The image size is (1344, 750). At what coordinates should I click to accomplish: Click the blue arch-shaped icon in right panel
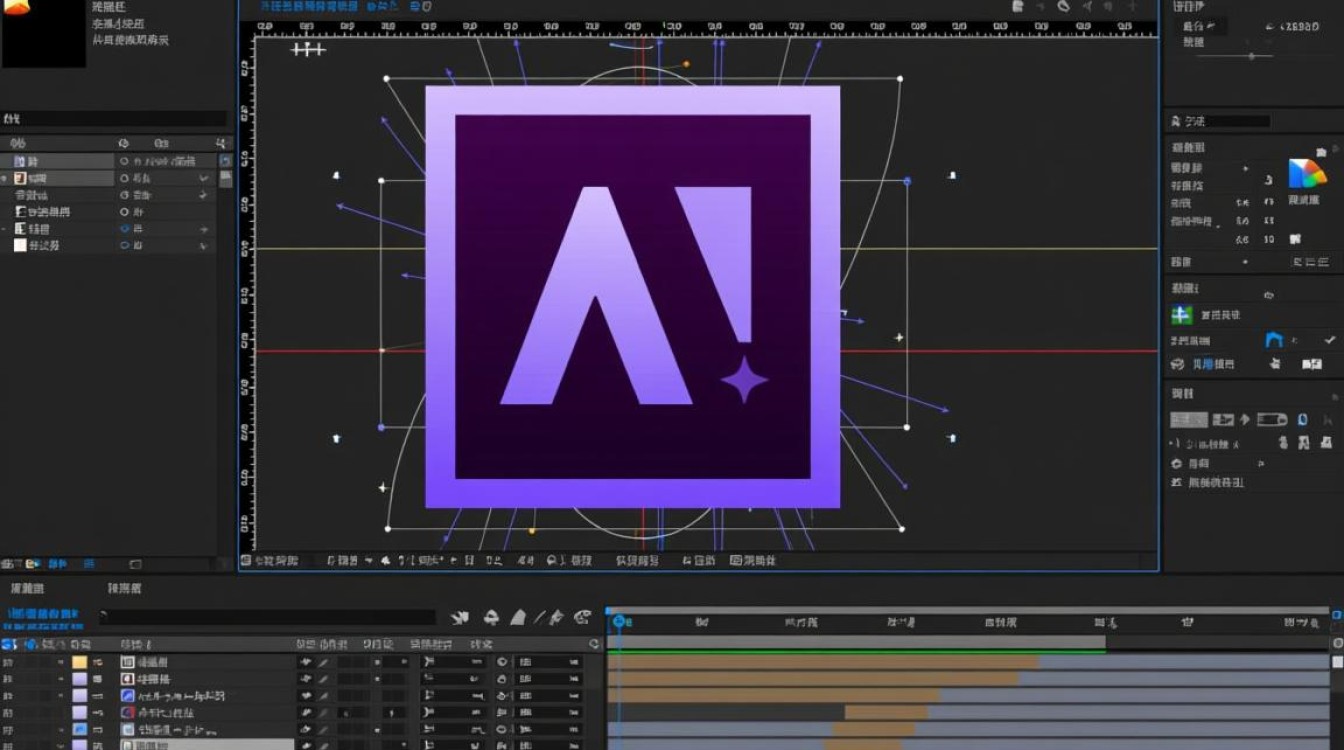click(1274, 340)
